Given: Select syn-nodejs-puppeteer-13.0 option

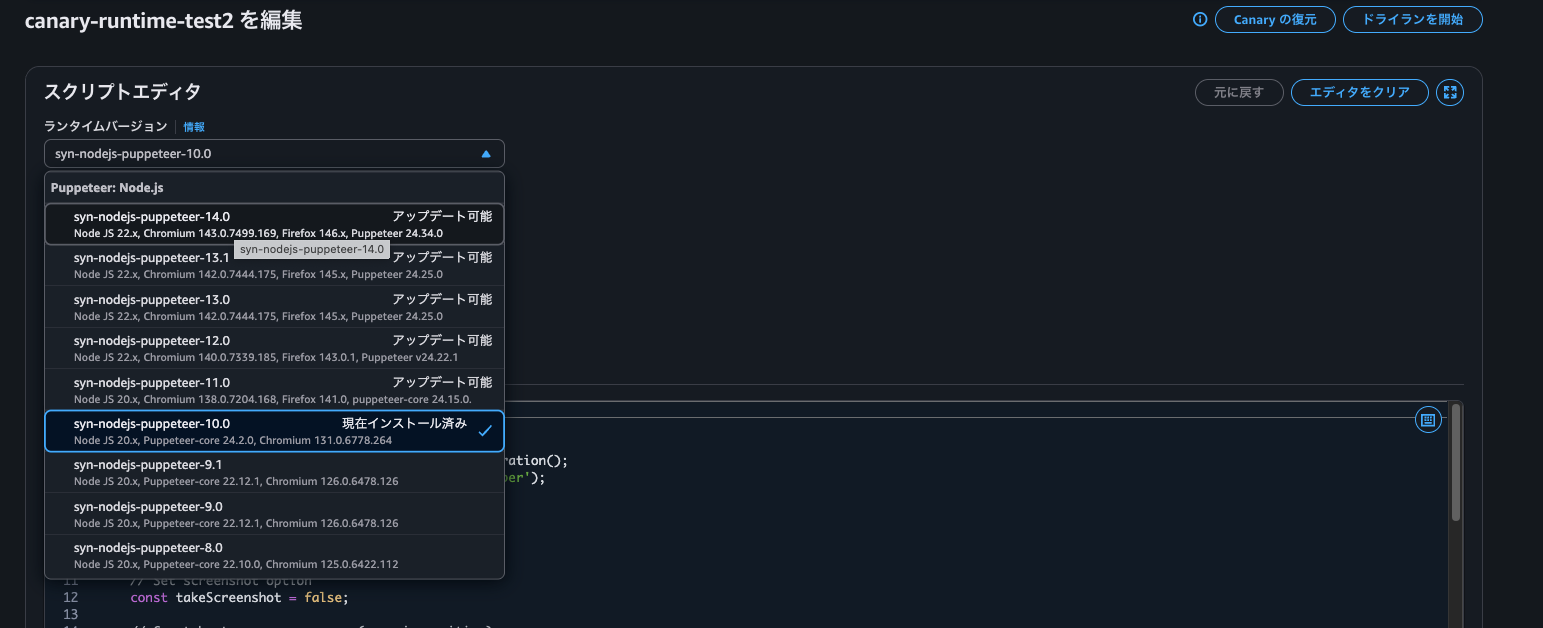Looking at the screenshot, I should click(274, 307).
